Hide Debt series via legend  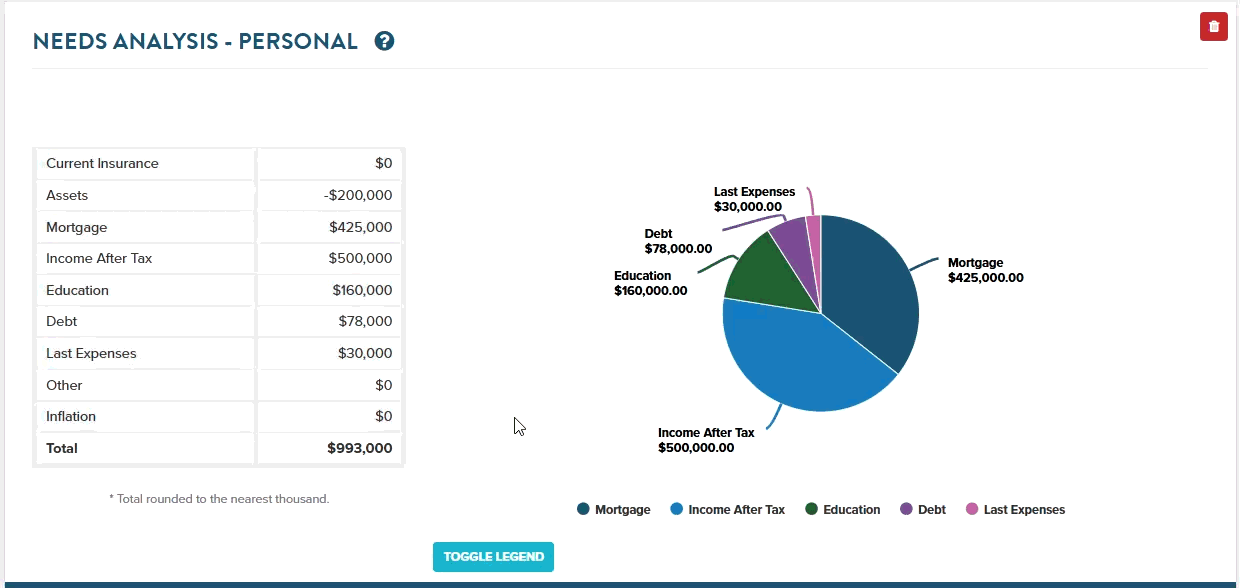coord(922,510)
